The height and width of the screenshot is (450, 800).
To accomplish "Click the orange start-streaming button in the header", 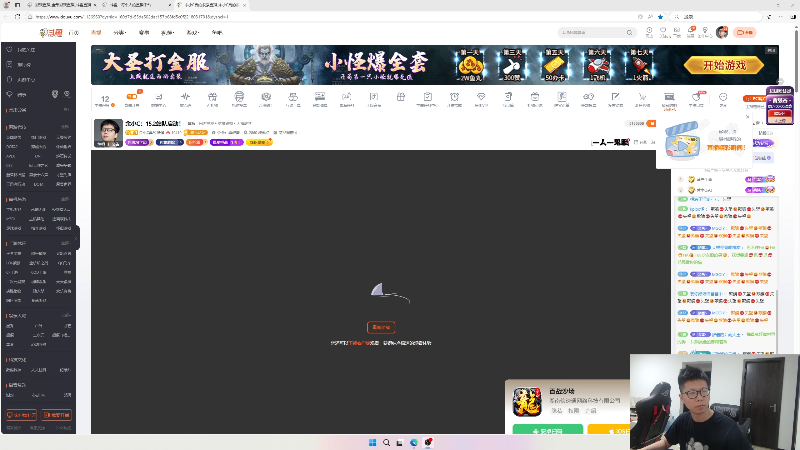I will pos(744,33).
